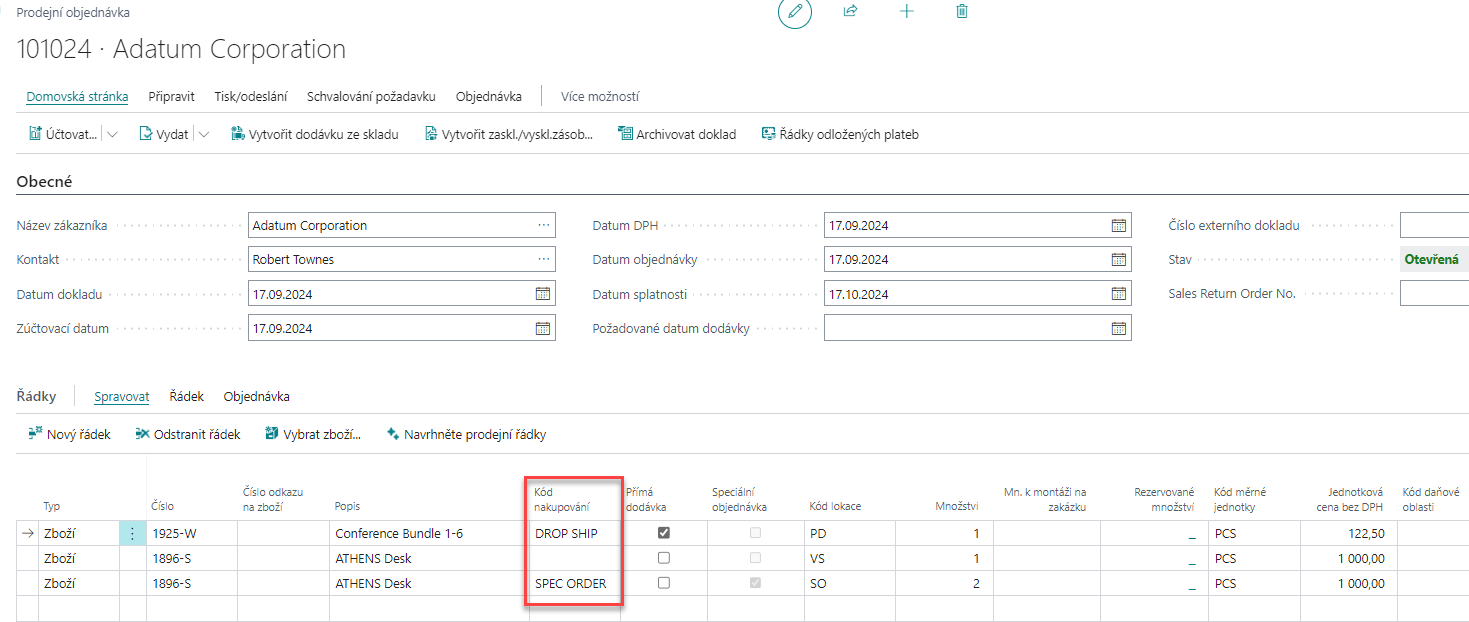Click Více možností link
This screenshot has height=622, width=1469.
[x=600, y=97]
